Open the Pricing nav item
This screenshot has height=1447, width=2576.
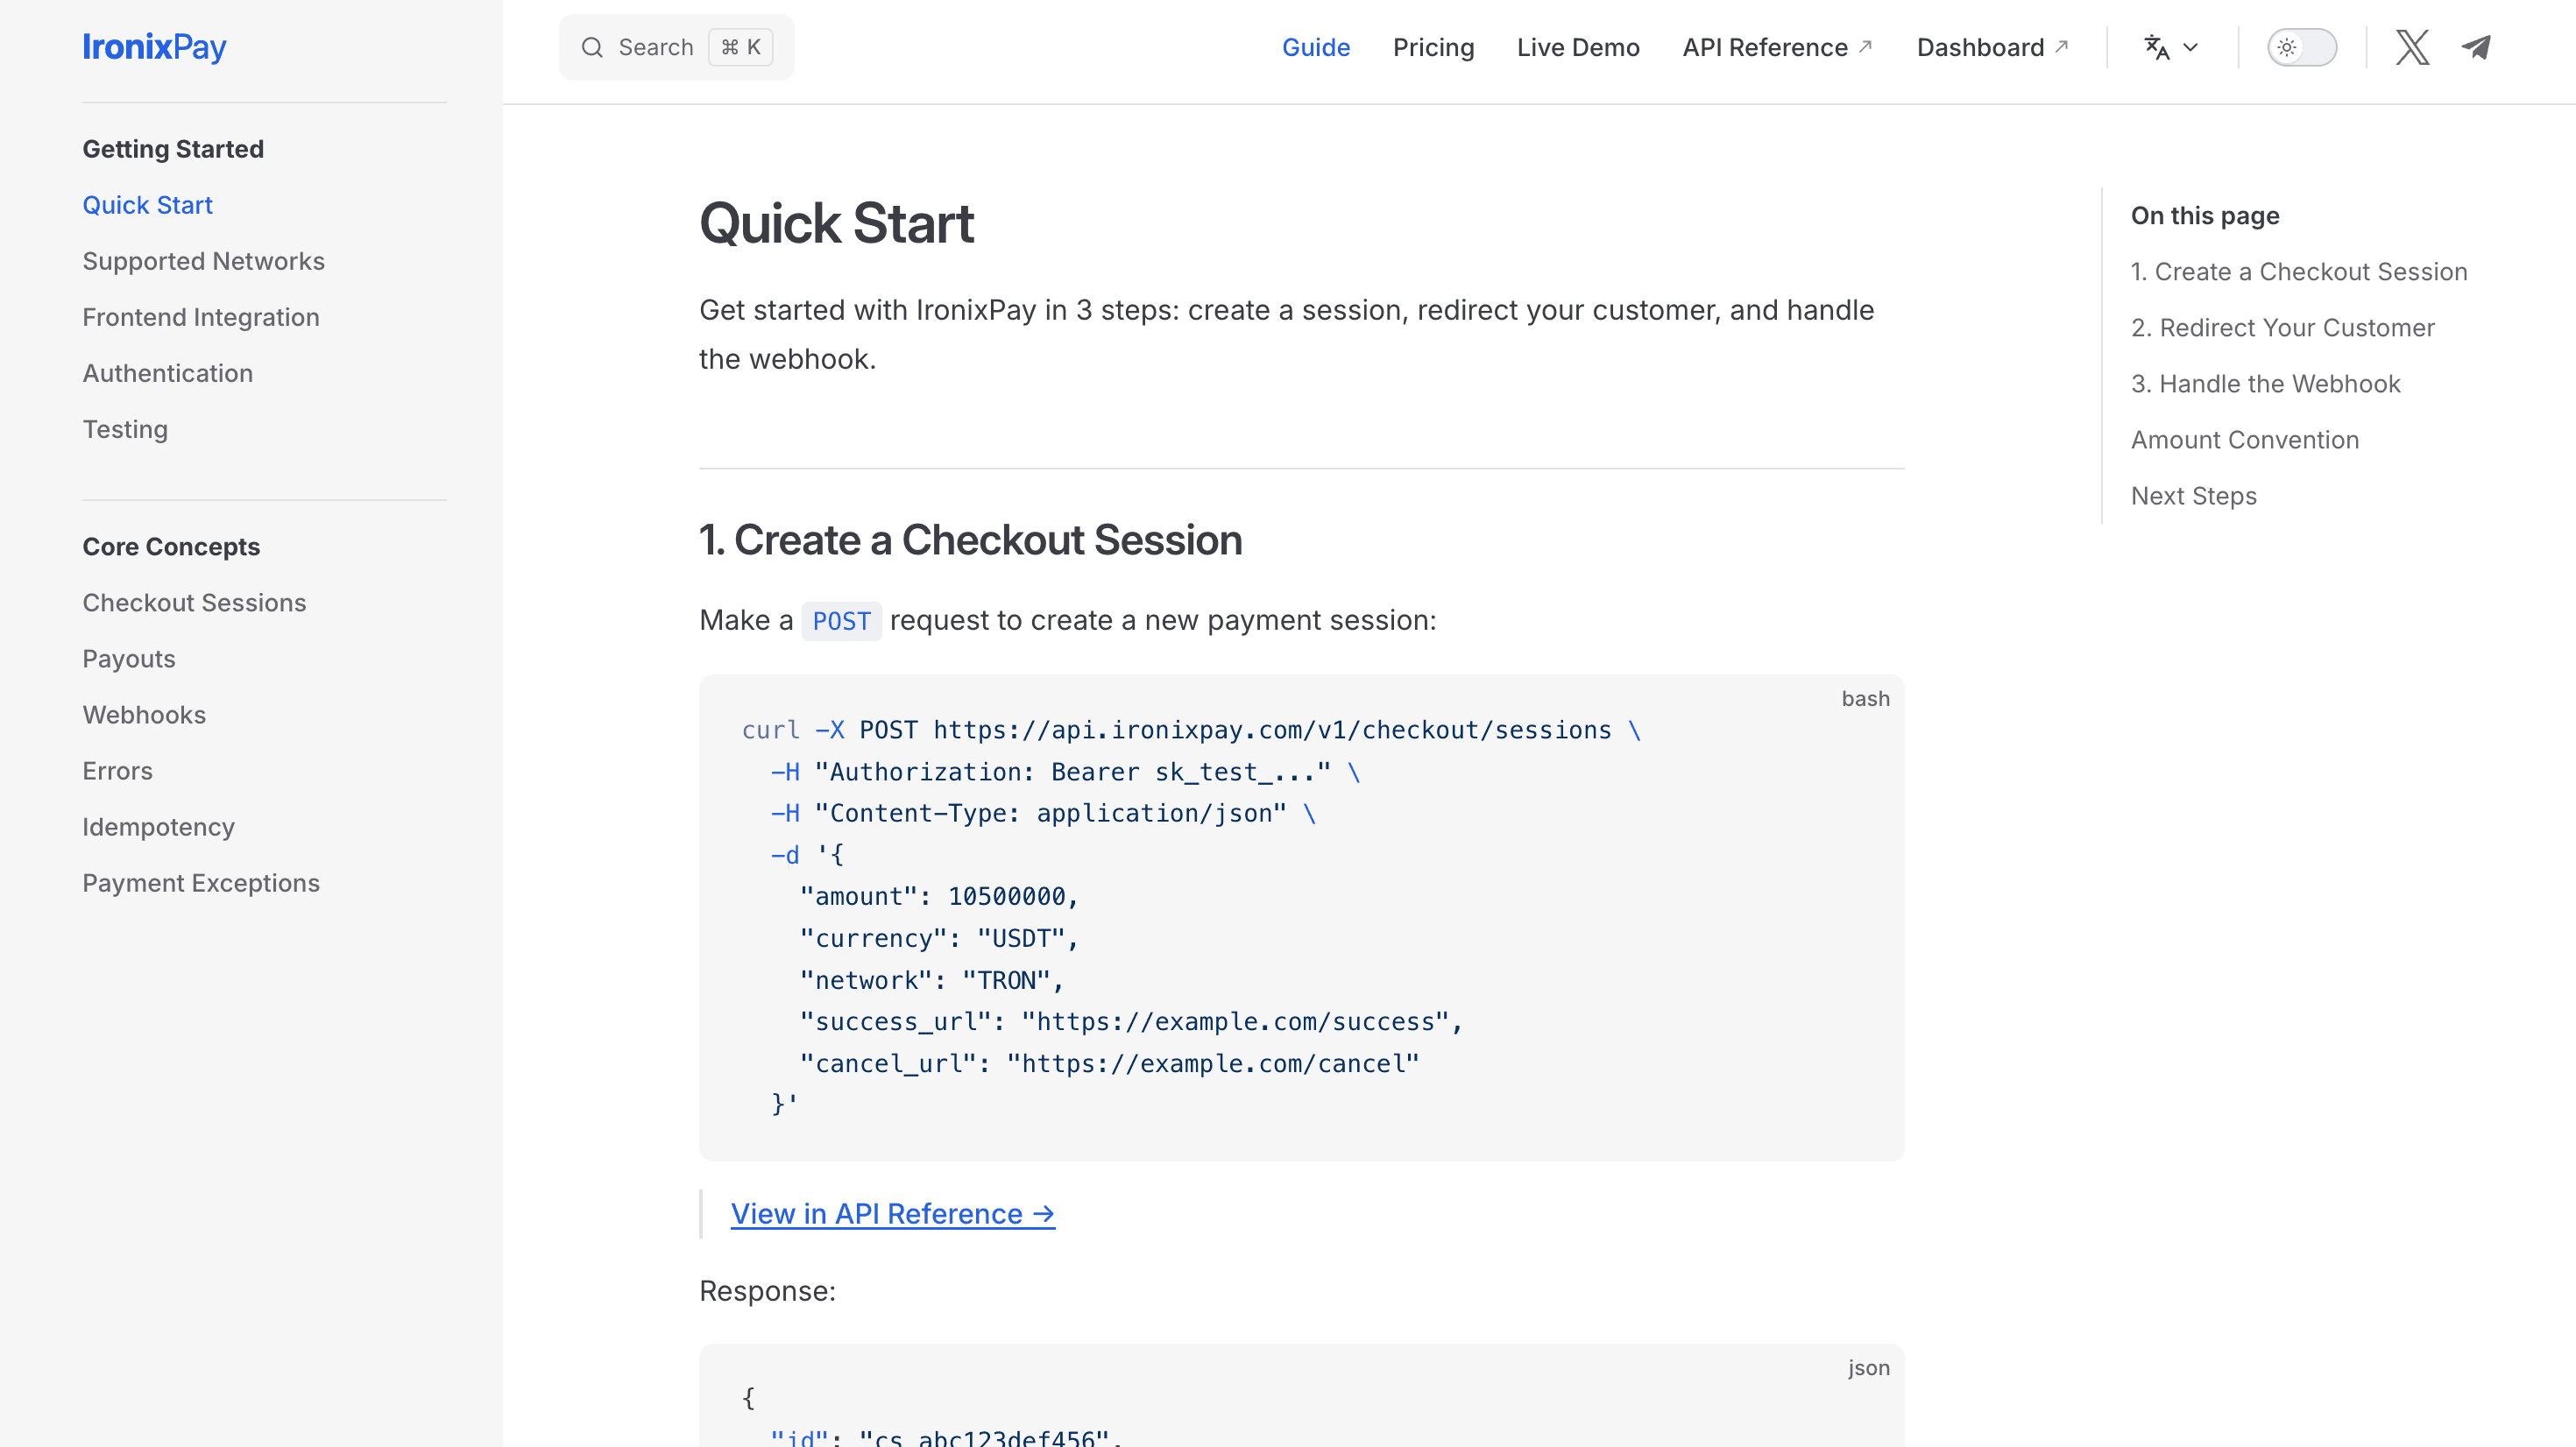coord(1433,47)
